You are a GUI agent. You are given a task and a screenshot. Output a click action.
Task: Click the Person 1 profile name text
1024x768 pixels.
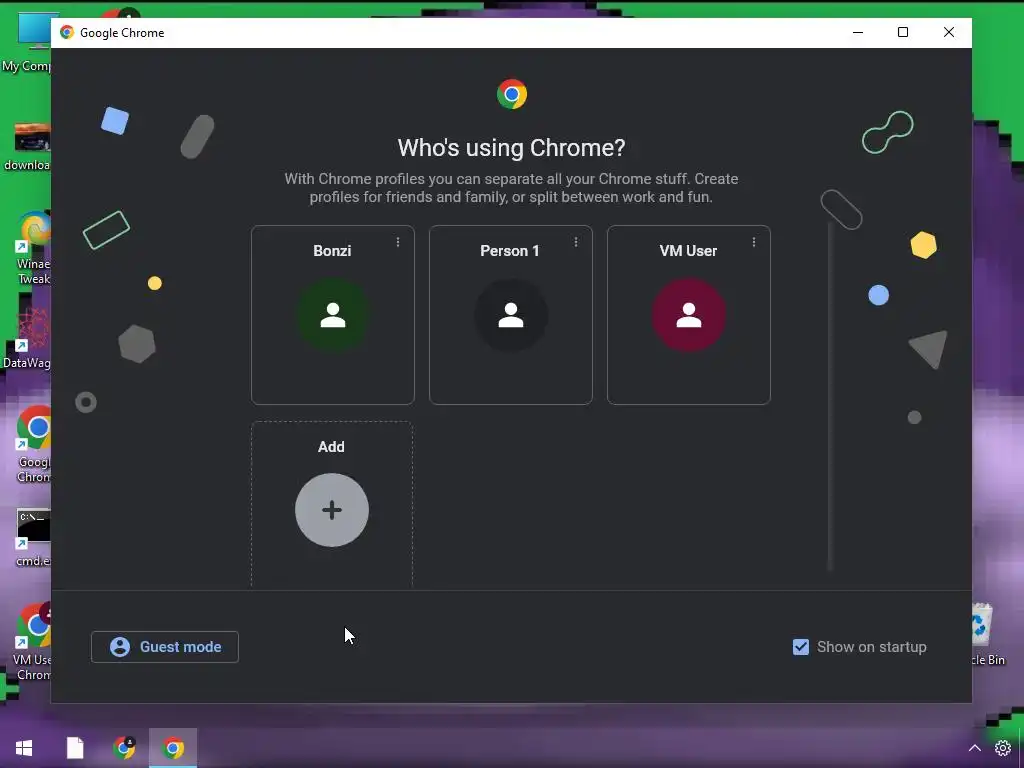coord(510,251)
